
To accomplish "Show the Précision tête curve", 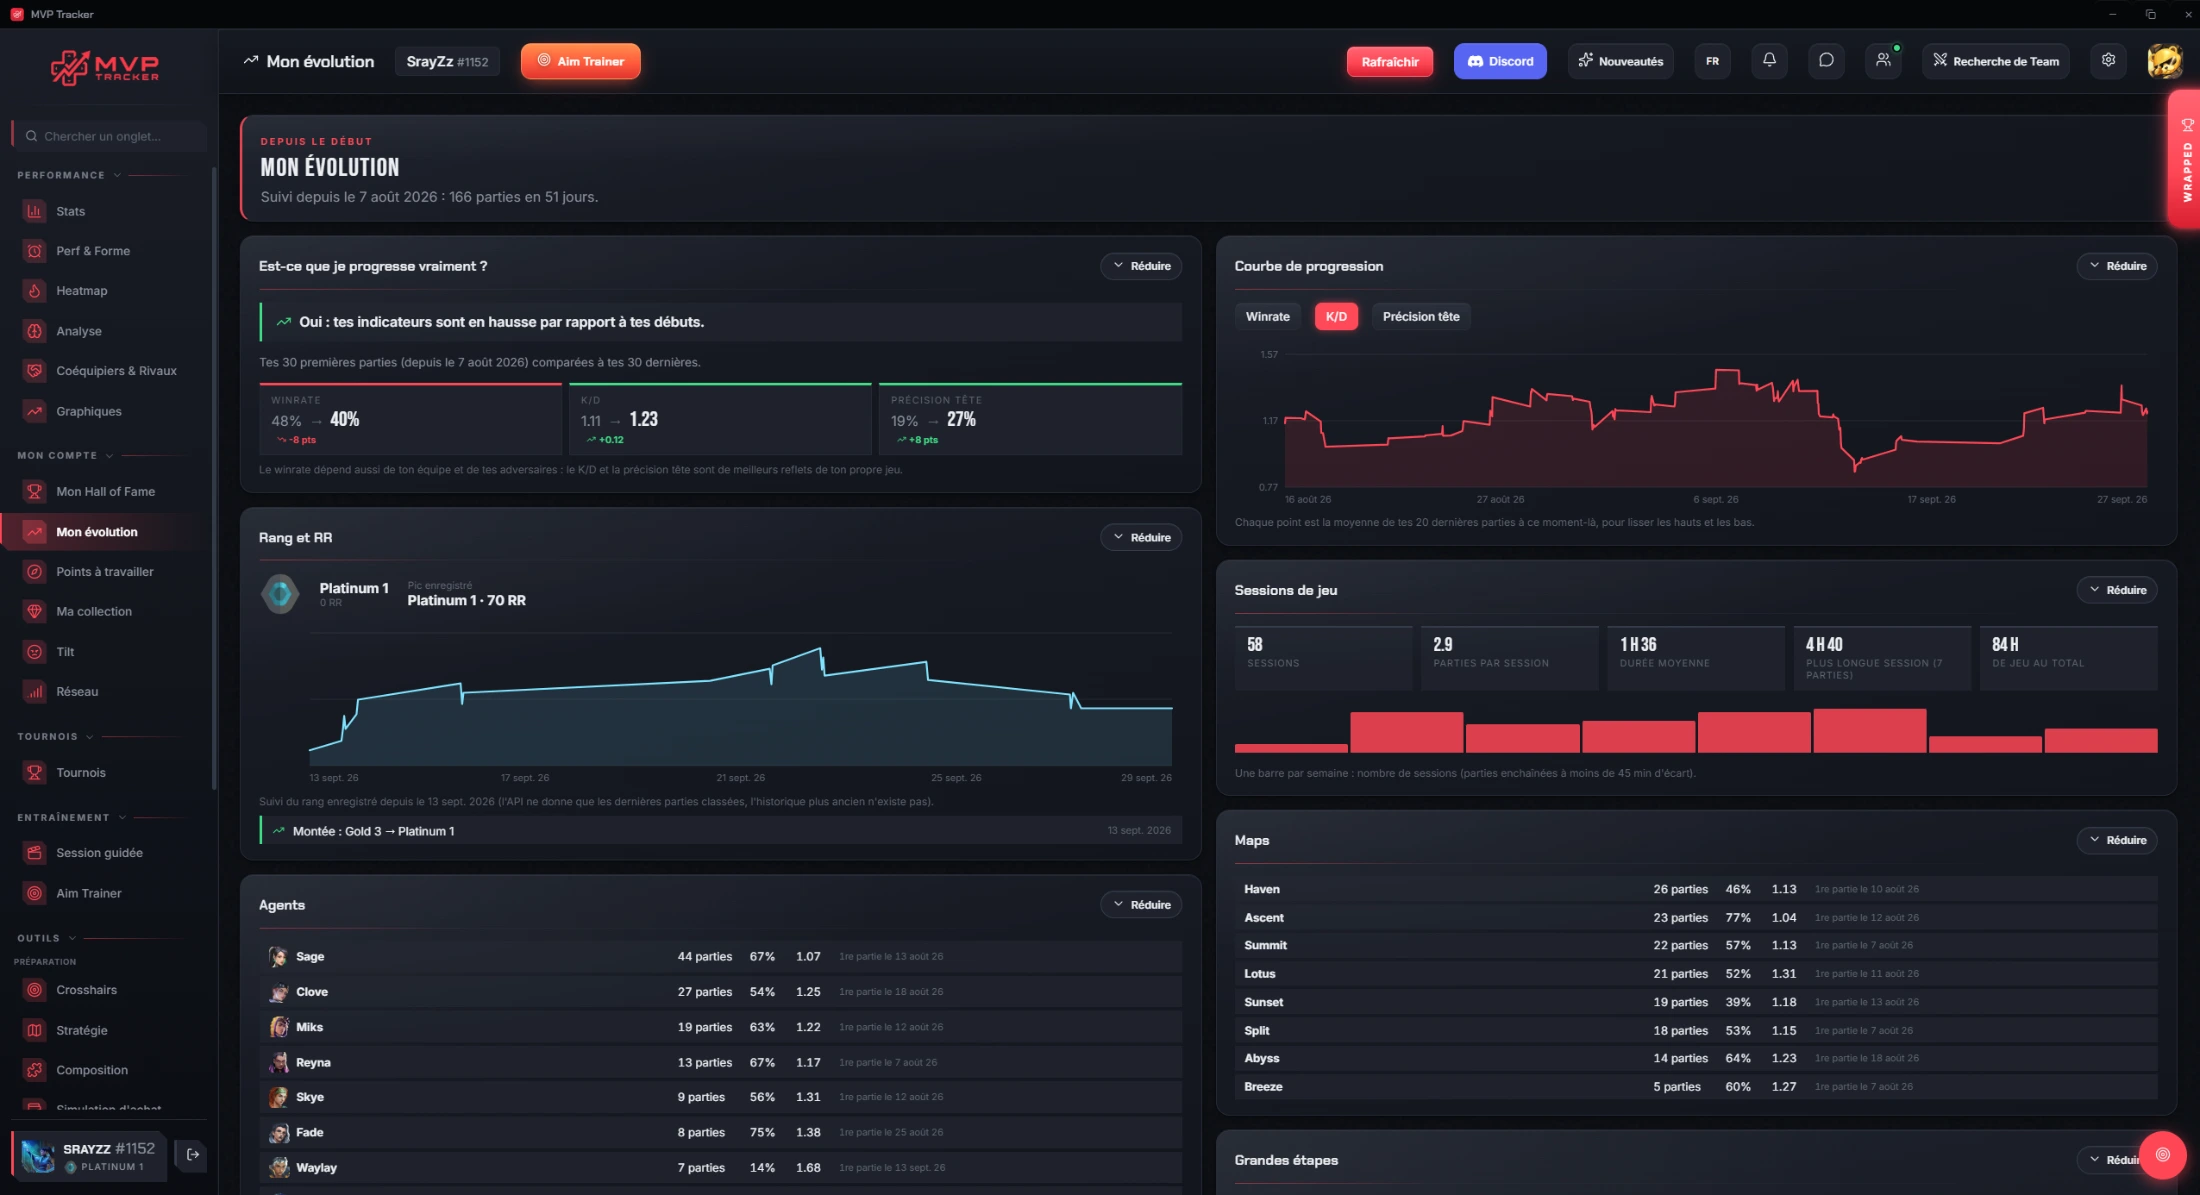I will [1420, 317].
